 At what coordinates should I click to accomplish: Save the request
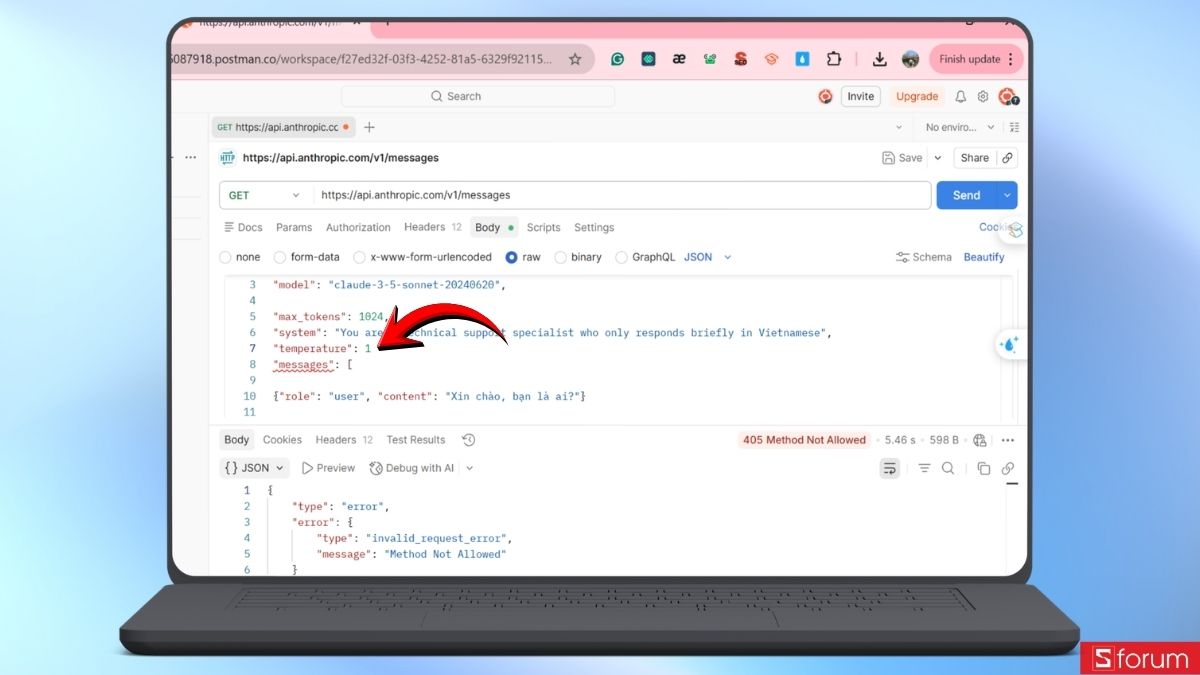coord(903,158)
